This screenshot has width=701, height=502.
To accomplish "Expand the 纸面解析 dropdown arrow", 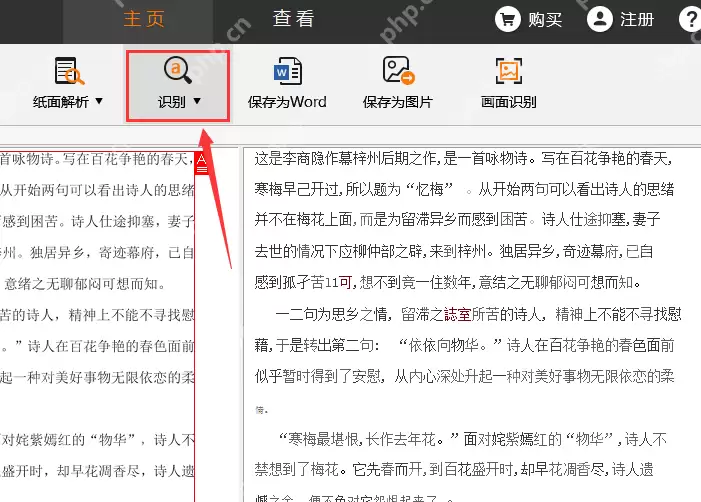I will point(99,101).
